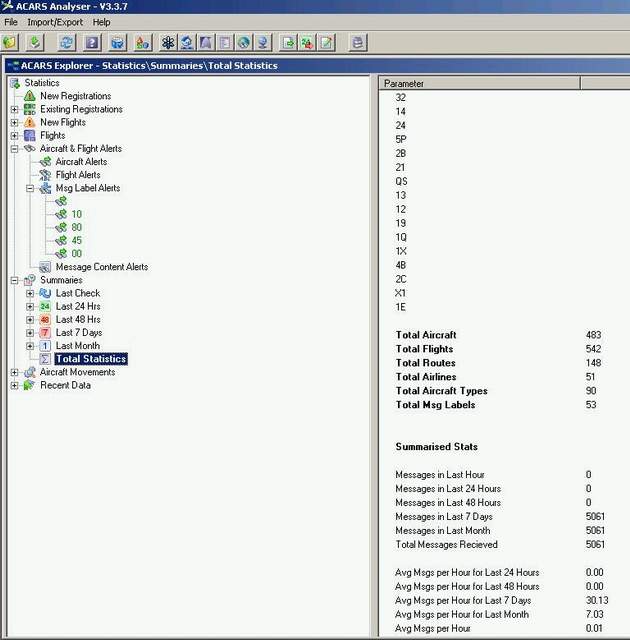This screenshot has height=640, width=630.
Task: Click the blue-green globe toolbar icon
Action: (244, 42)
